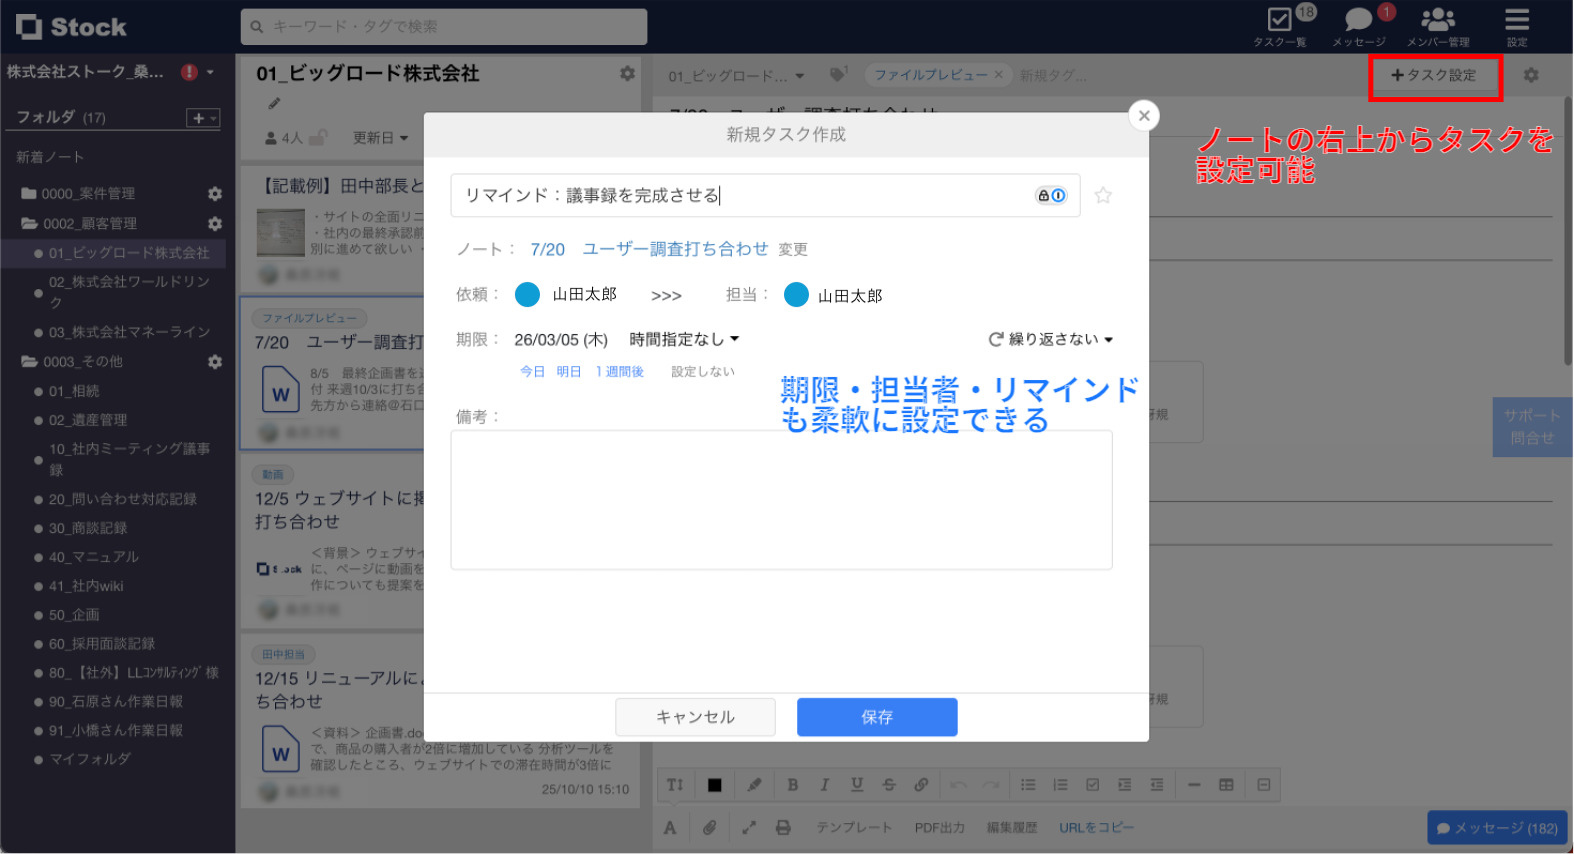Toggle underline formatting
The height and width of the screenshot is (854, 1574).
click(x=857, y=785)
